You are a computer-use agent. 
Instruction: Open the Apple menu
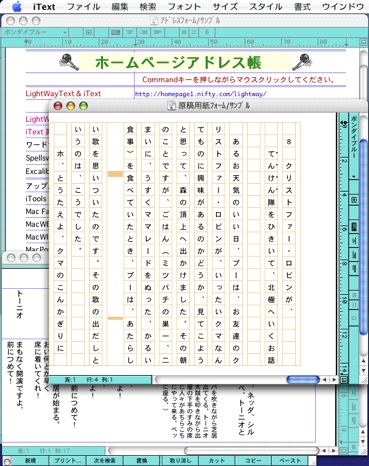click(x=17, y=6)
